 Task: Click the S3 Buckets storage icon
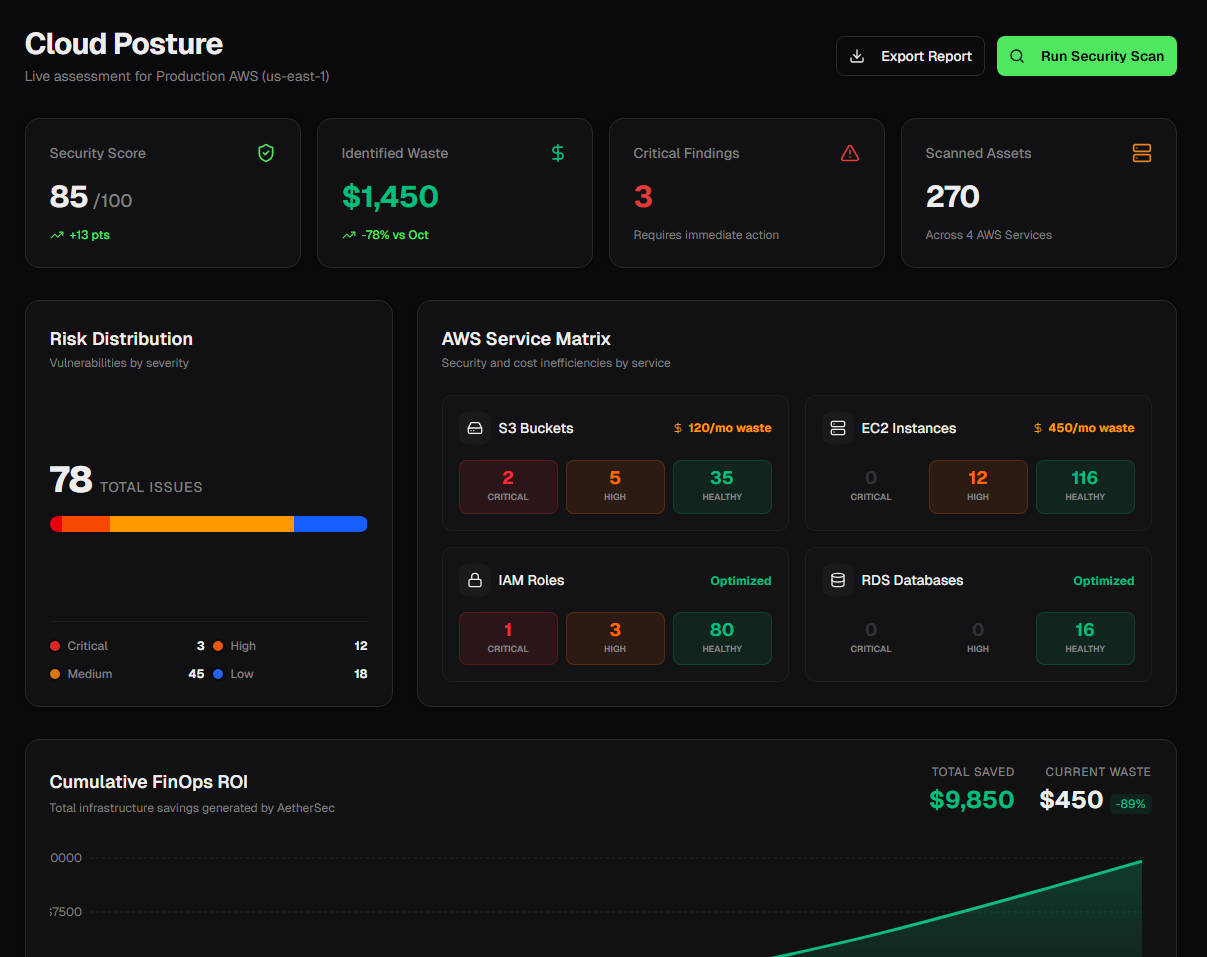tap(475, 428)
